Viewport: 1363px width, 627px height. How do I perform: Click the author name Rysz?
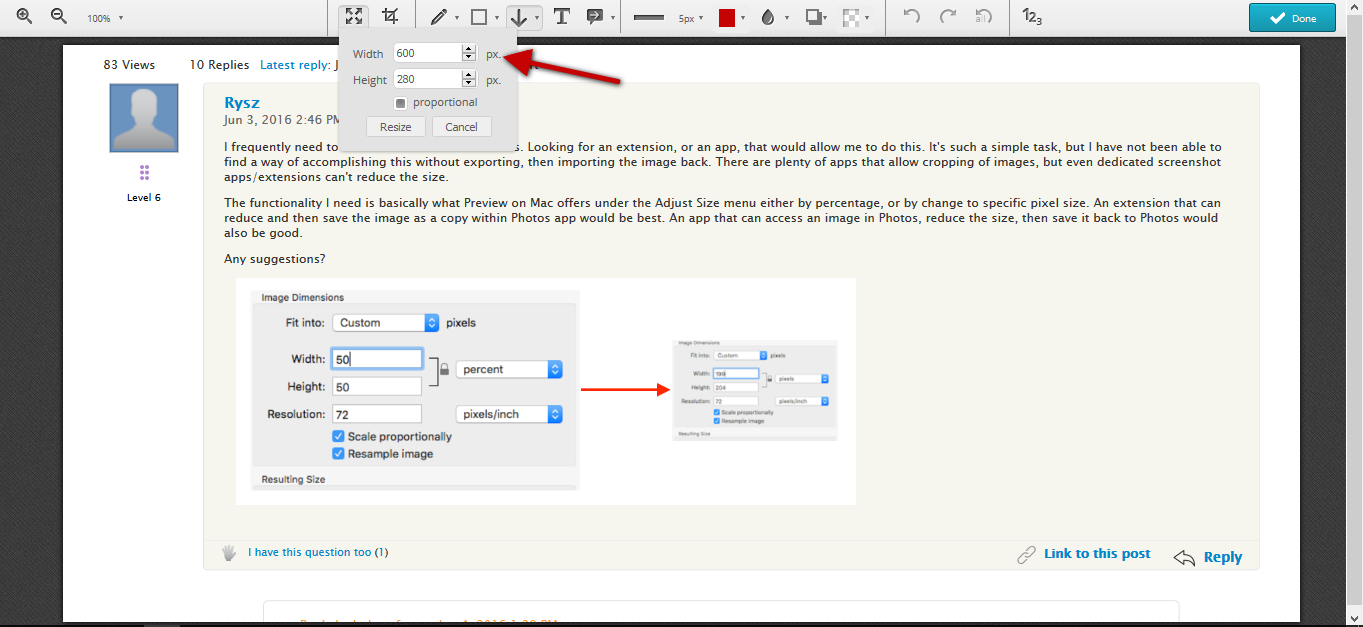242,103
